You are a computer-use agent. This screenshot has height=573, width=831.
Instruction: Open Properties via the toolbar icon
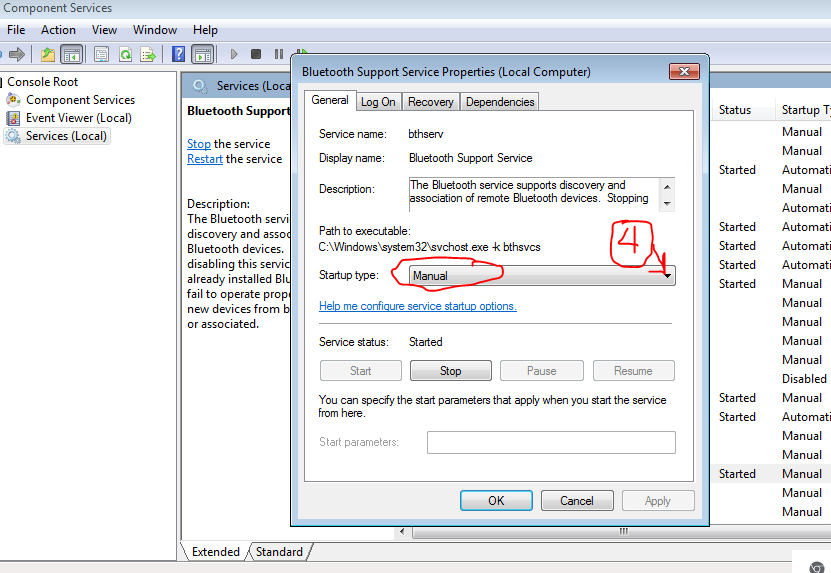click(101, 54)
